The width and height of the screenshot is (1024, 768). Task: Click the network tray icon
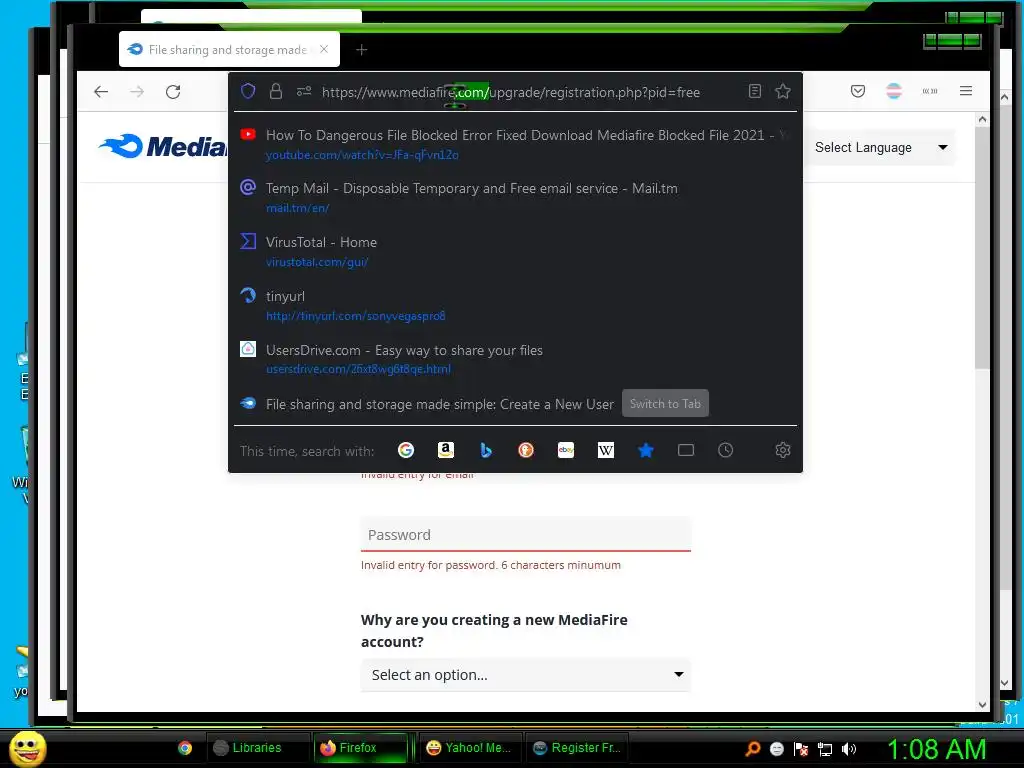coord(825,749)
